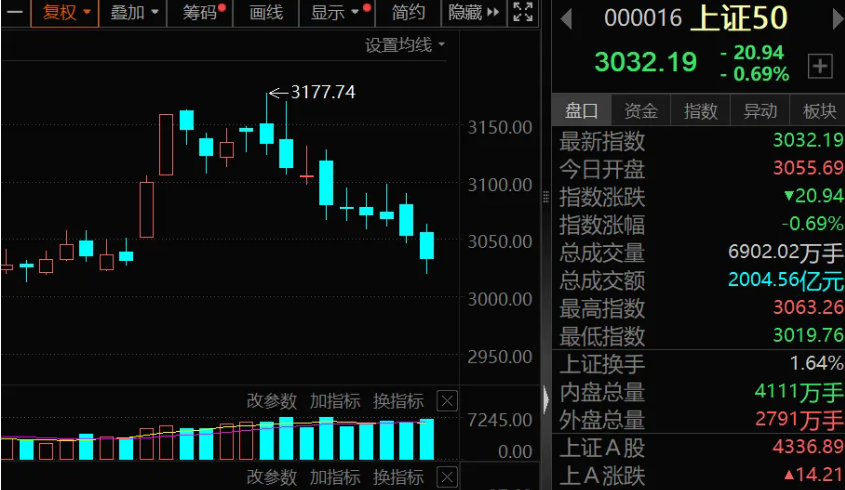Add 上证50 to watchlist with plus icon

(820, 66)
